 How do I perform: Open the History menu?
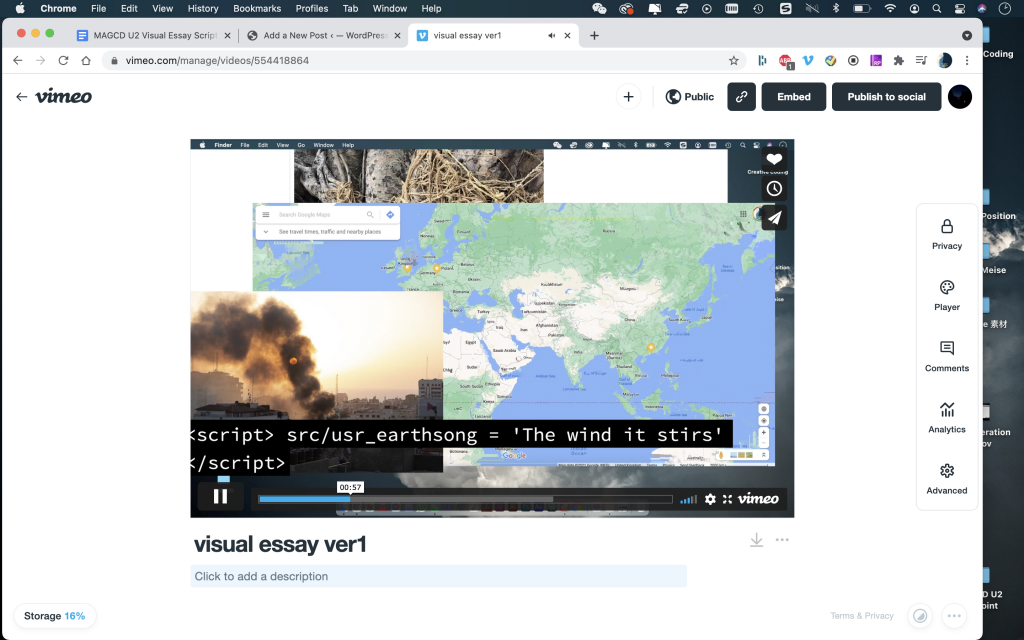202,8
